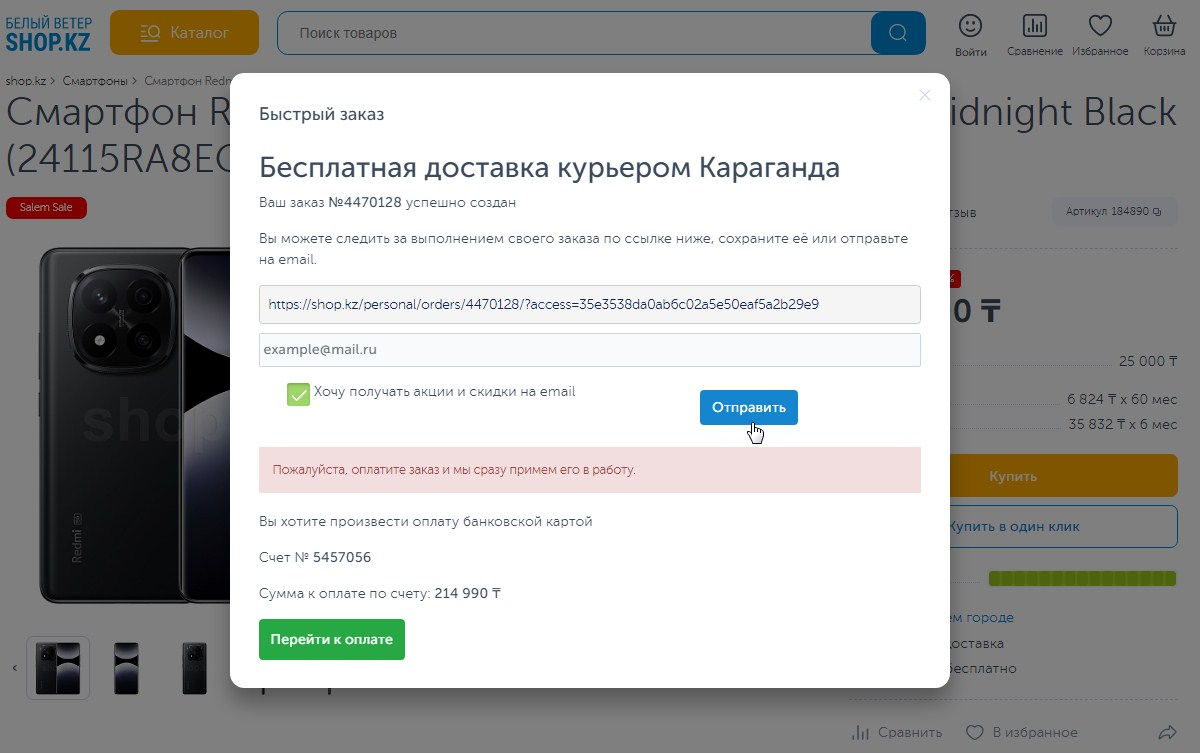Screen dimensions: 1200x753
Task: Click the email input field
Action: pyautogui.click(x=589, y=350)
